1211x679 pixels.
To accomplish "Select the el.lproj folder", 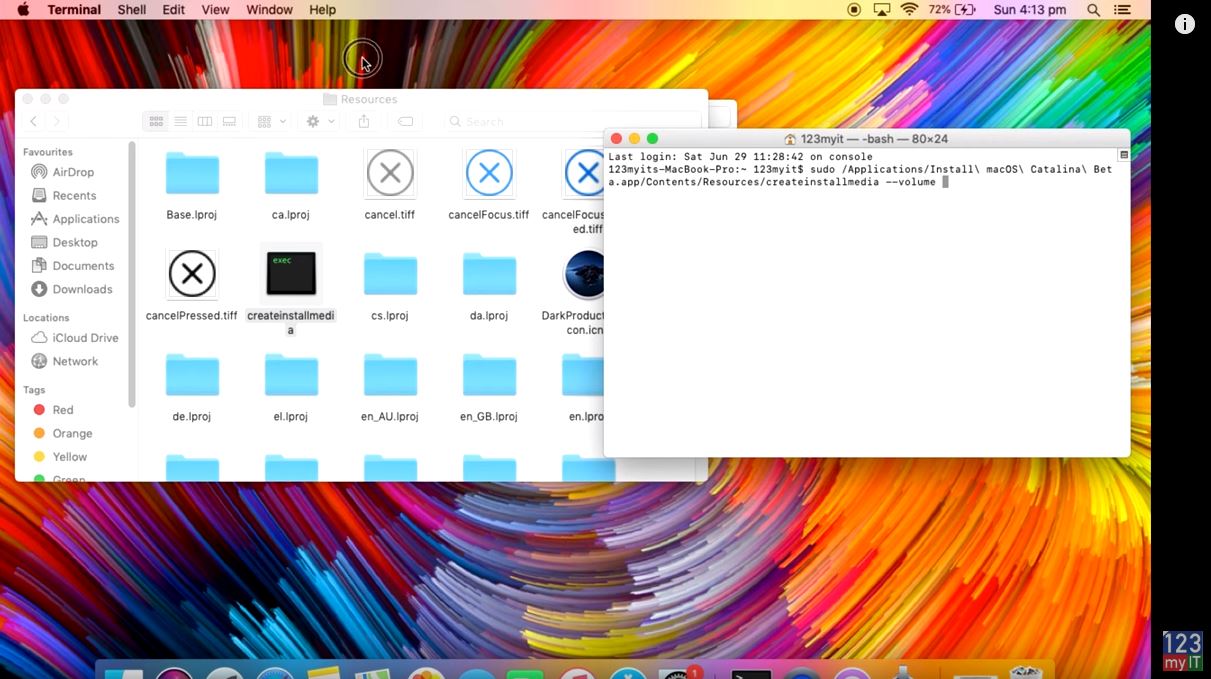I will pos(291,376).
